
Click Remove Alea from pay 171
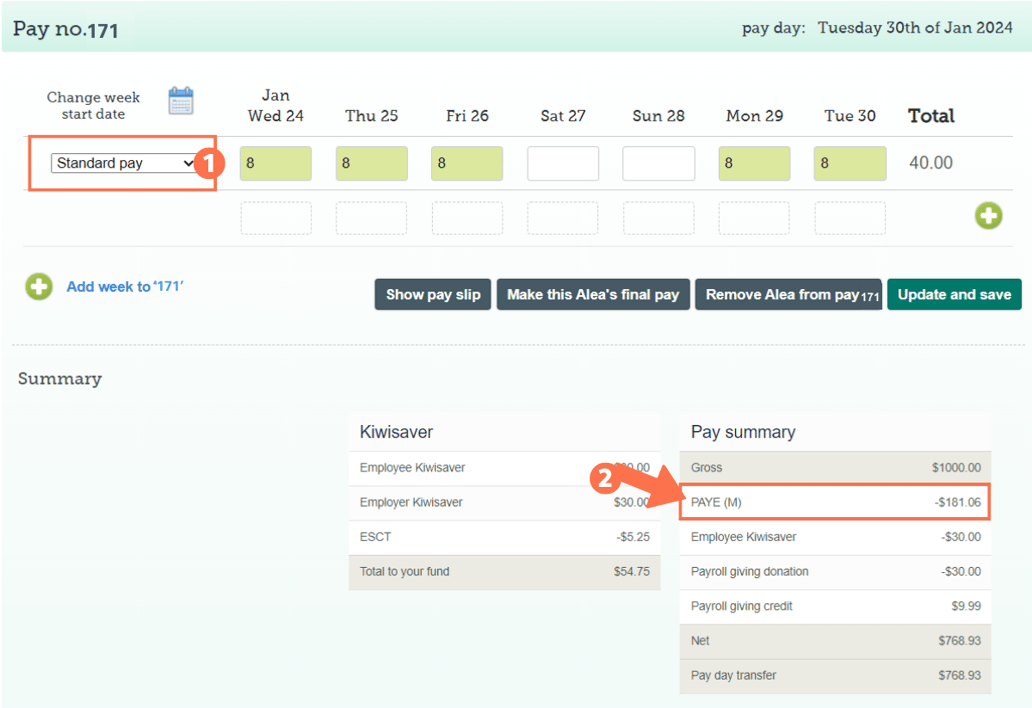coord(788,294)
